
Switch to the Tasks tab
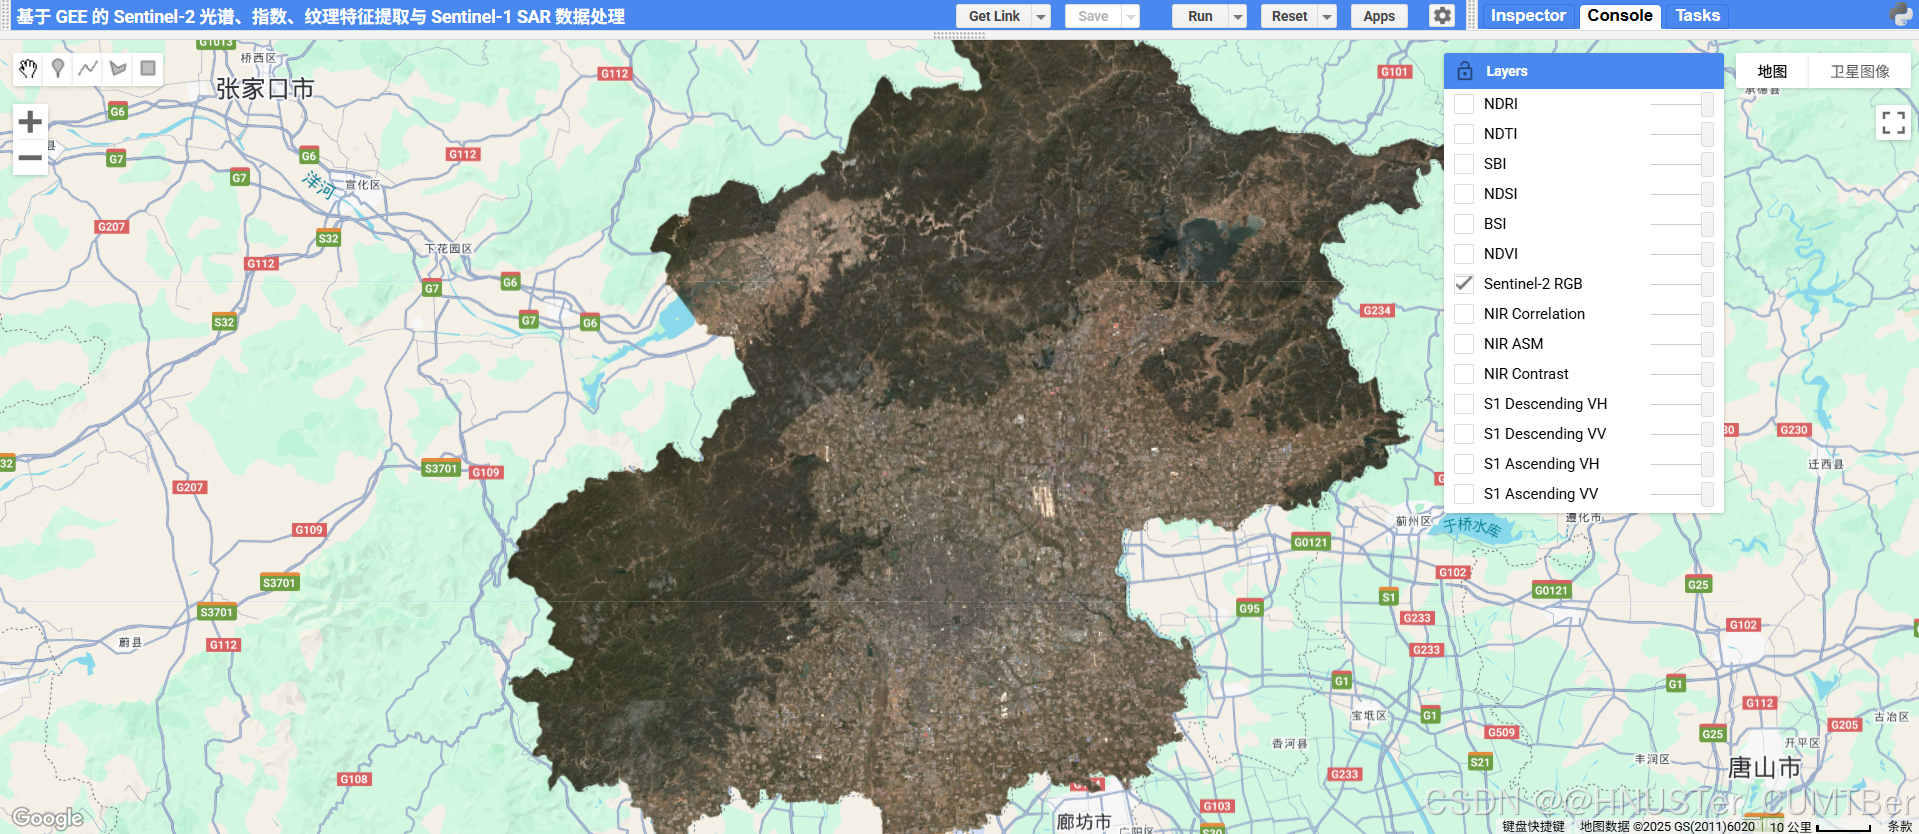pyautogui.click(x=1697, y=15)
